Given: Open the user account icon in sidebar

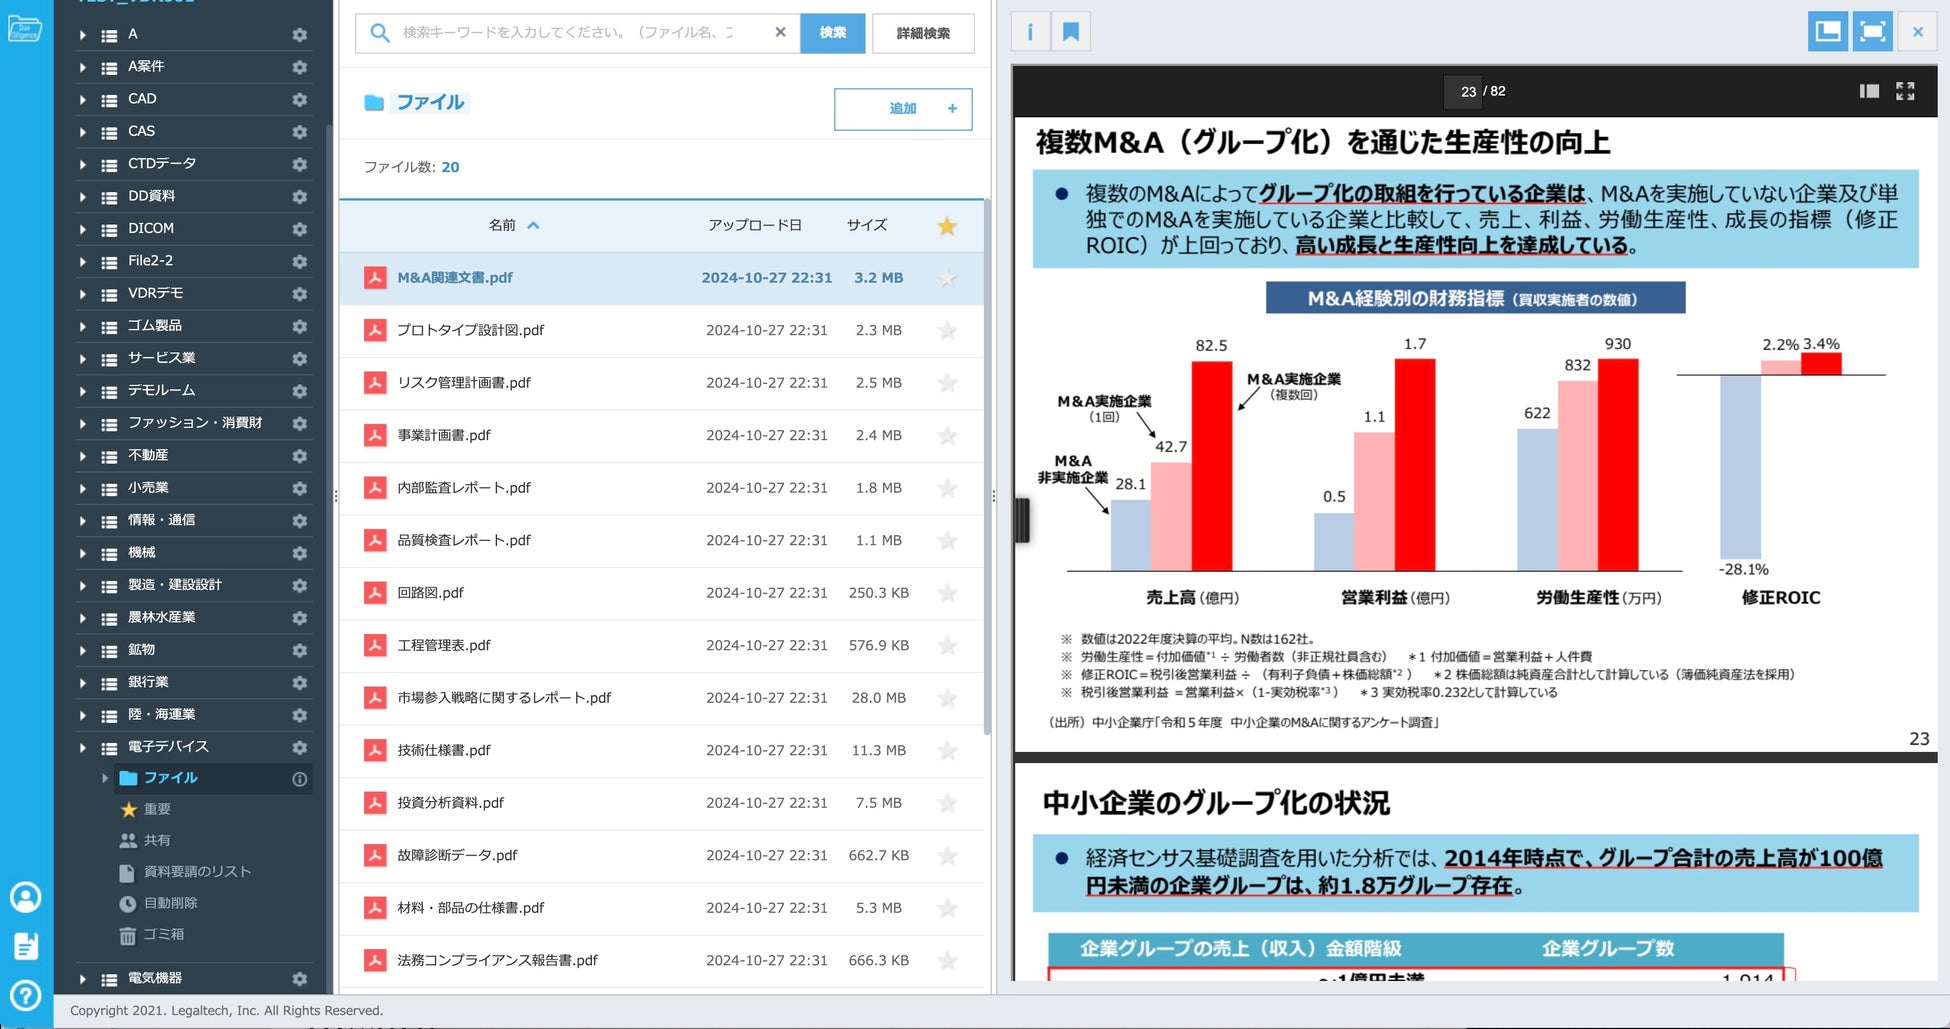Looking at the screenshot, I should point(25,897).
